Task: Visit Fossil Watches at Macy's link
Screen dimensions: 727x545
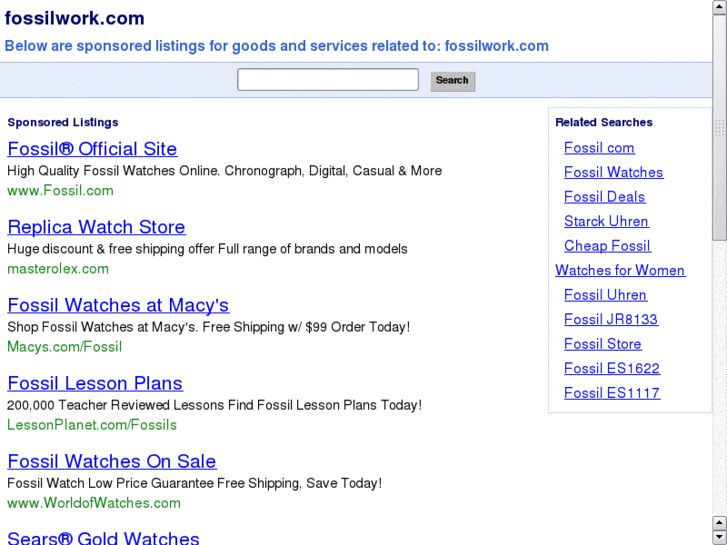Action: tap(118, 305)
